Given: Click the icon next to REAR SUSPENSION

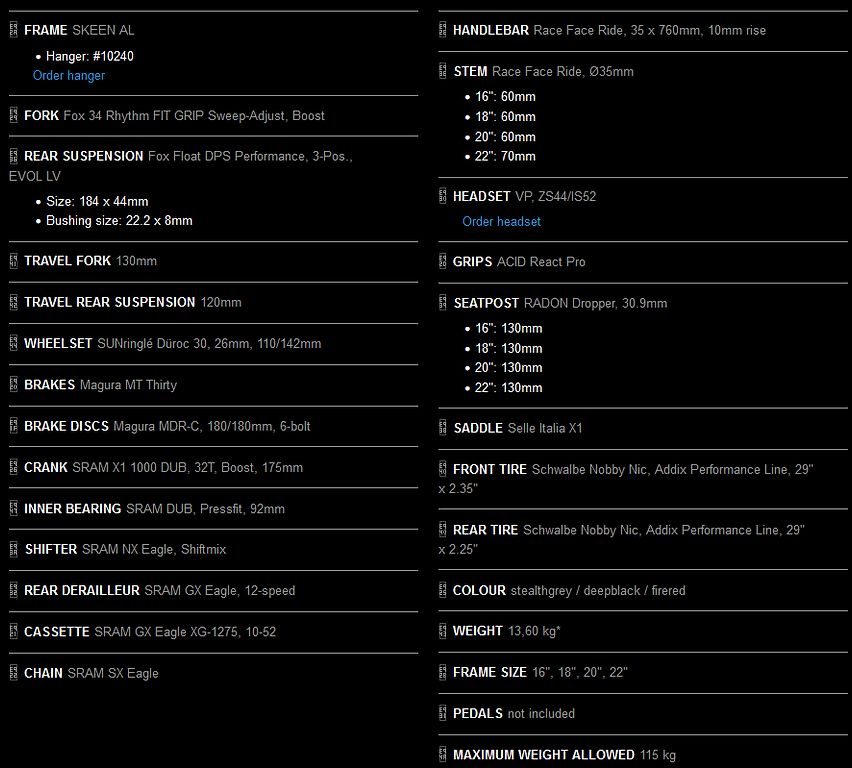Looking at the screenshot, I should coord(14,156).
